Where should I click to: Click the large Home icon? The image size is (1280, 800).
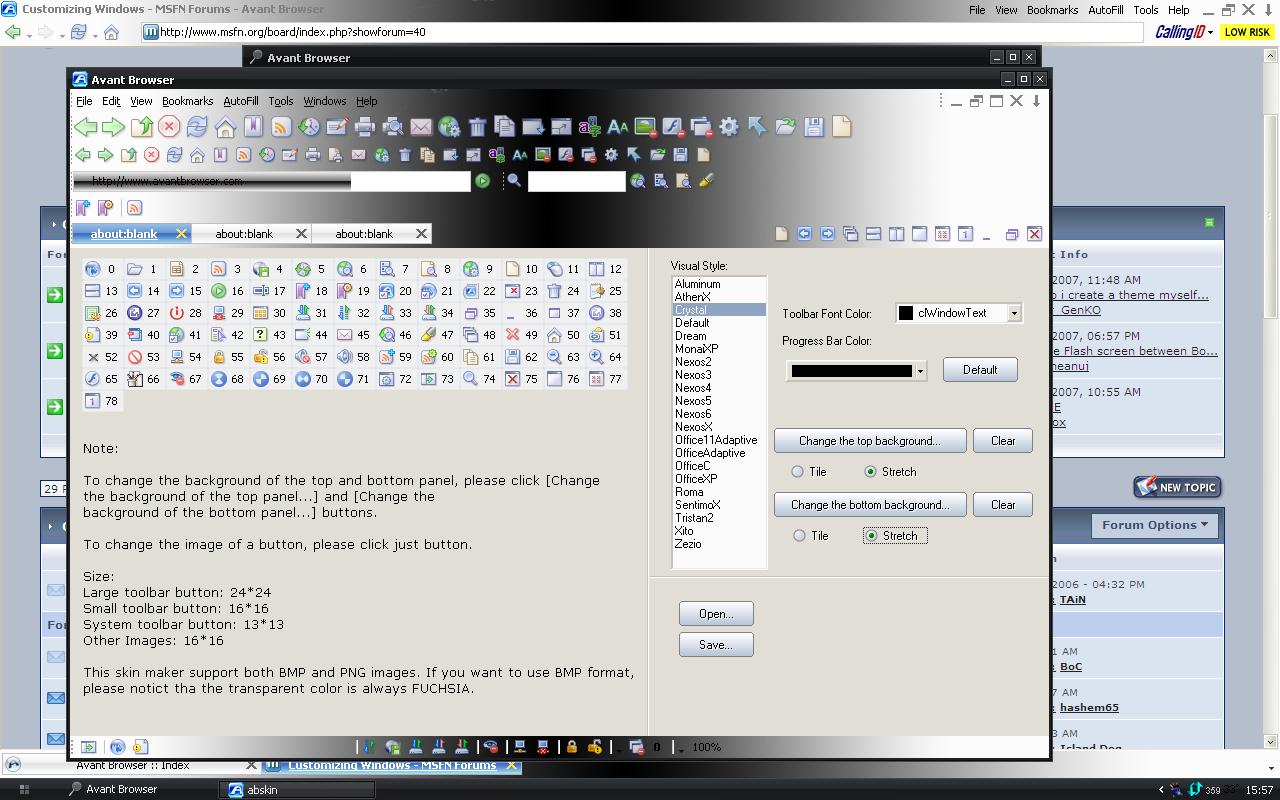225,127
